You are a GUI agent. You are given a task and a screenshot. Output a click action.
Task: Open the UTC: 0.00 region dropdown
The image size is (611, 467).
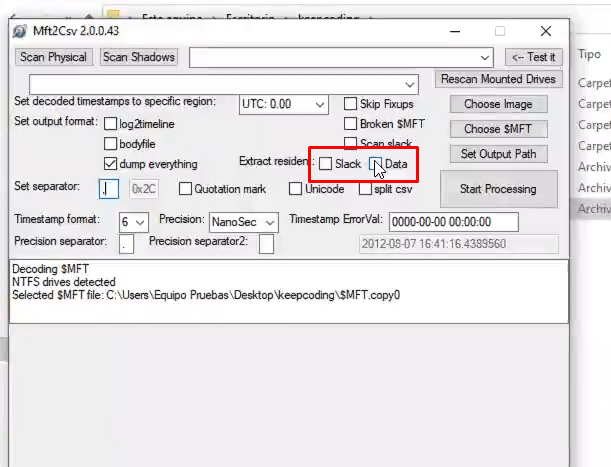(284, 104)
